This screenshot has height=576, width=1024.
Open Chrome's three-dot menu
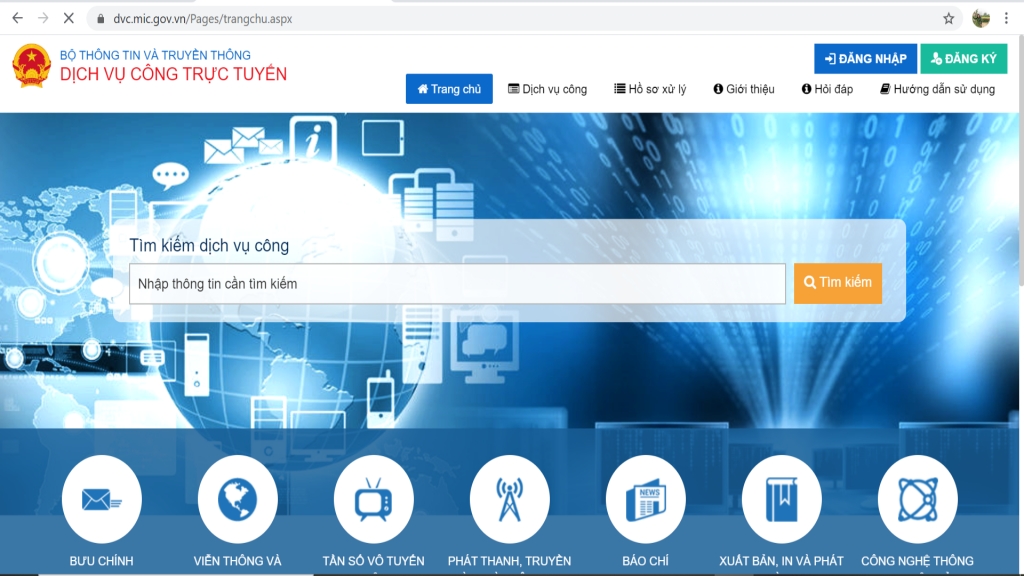click(1006, 18)
